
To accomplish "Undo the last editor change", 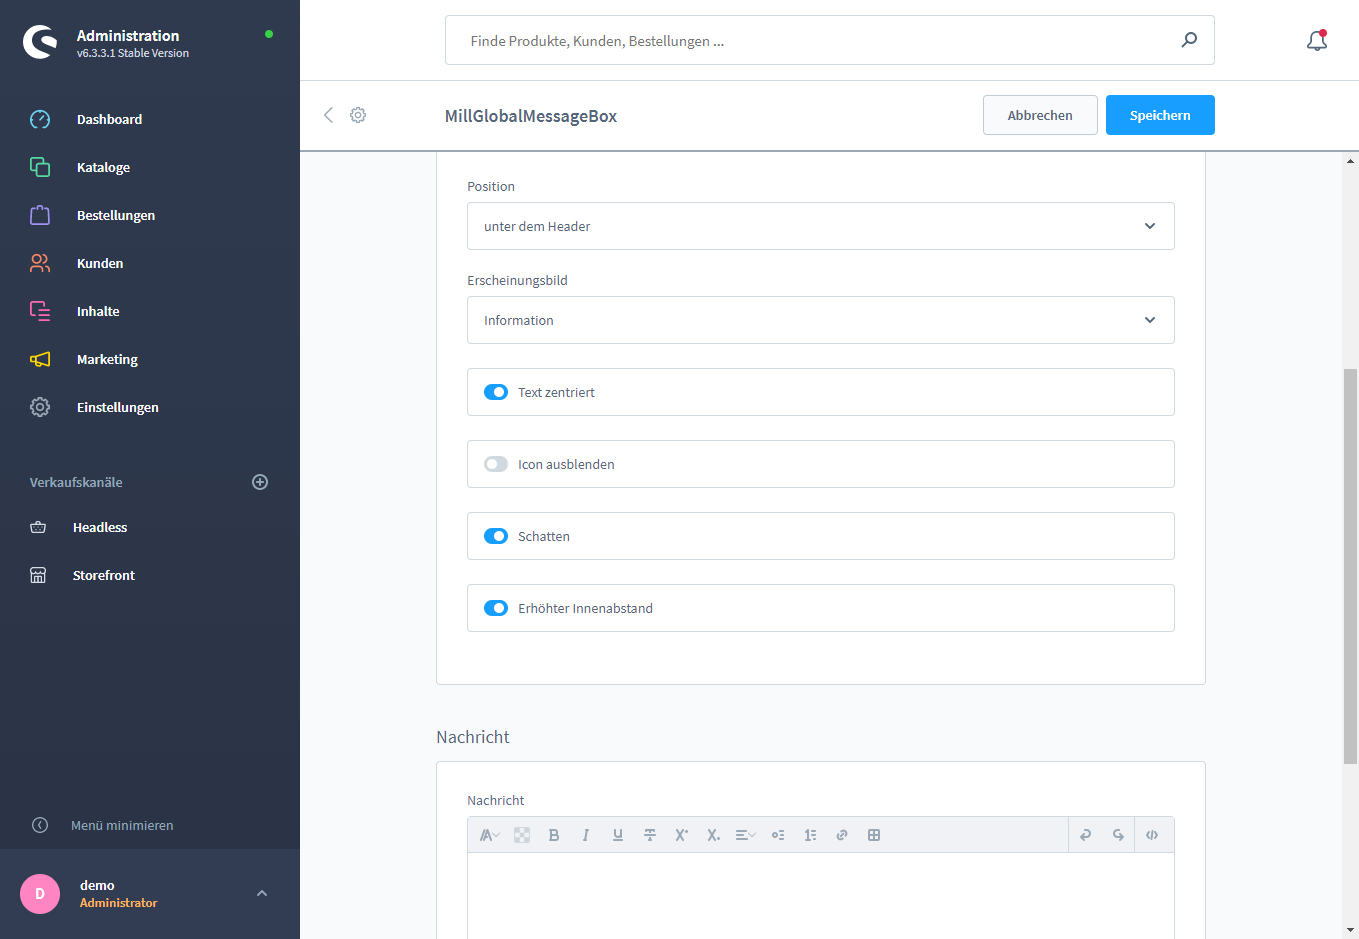I will pyautogui.click(x=1085, y=835).
